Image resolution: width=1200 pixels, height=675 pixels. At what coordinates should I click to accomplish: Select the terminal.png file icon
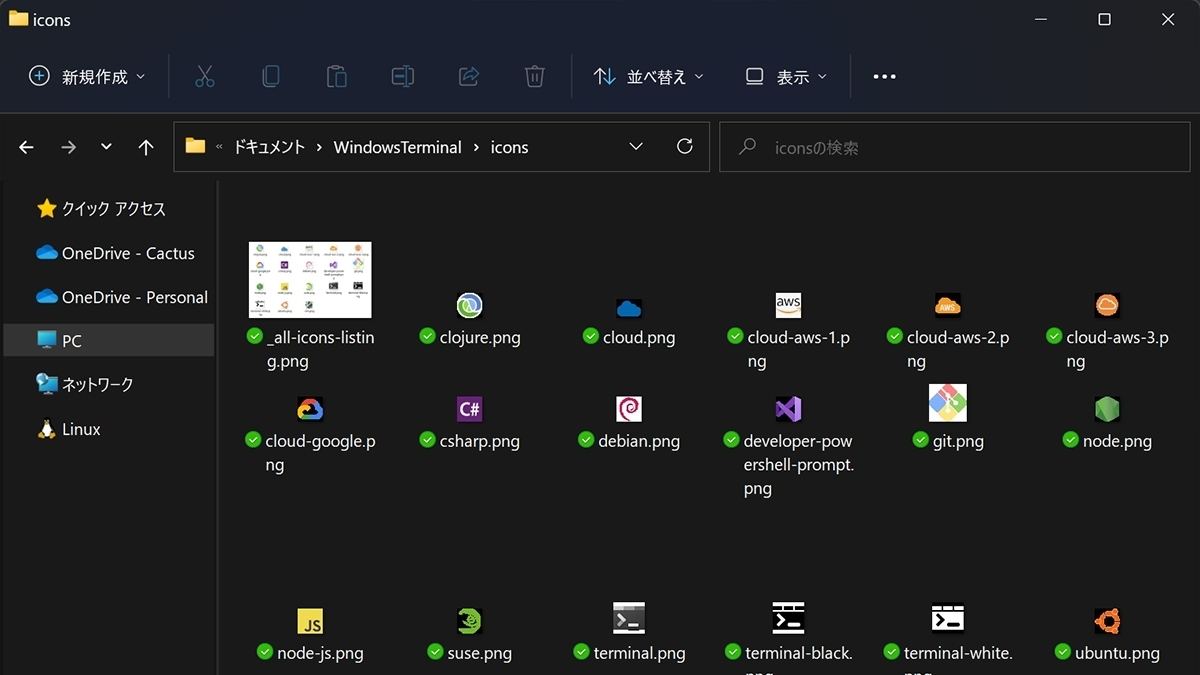(629, 618)
